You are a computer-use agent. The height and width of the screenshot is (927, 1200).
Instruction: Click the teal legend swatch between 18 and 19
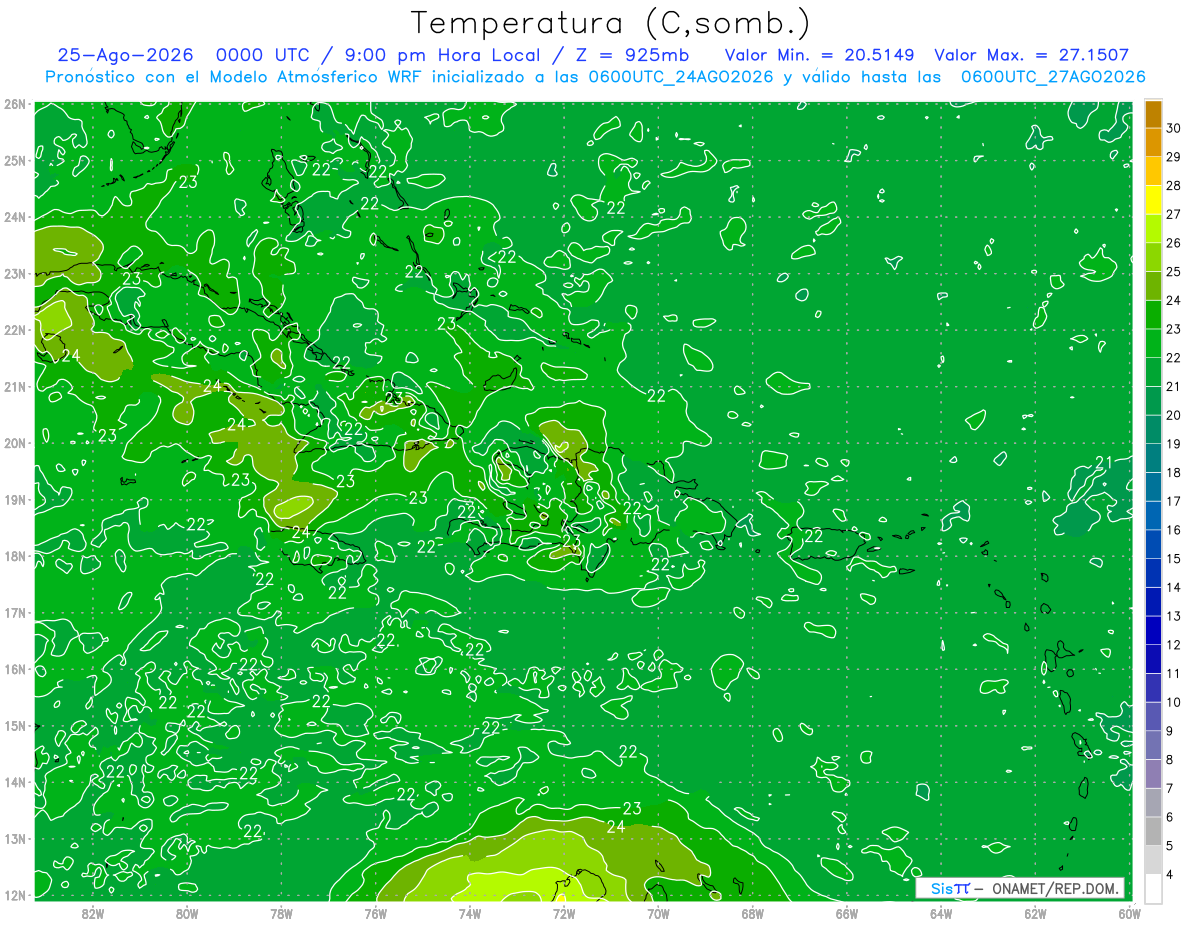pyautogui.click(x=1153, y=458)
